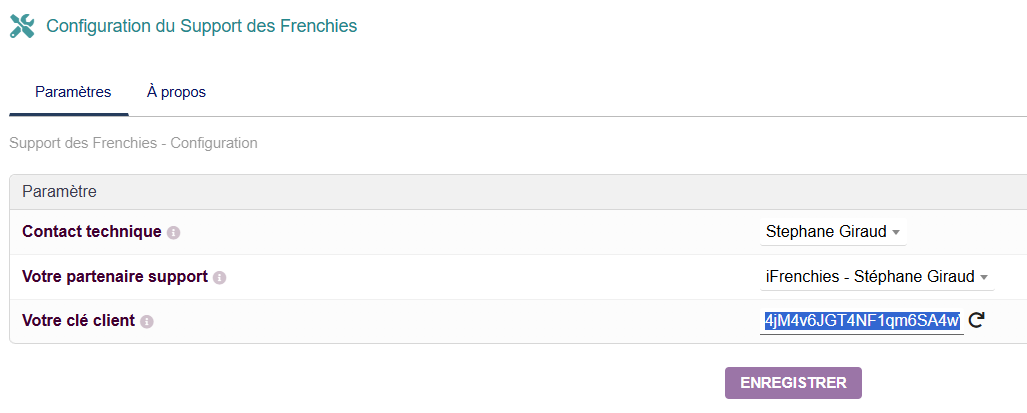The height and width of the screenshot is (413, 1027).
Task: Click caret arrow next to Stephane Giraud
Action: click(x=896, y=233)
